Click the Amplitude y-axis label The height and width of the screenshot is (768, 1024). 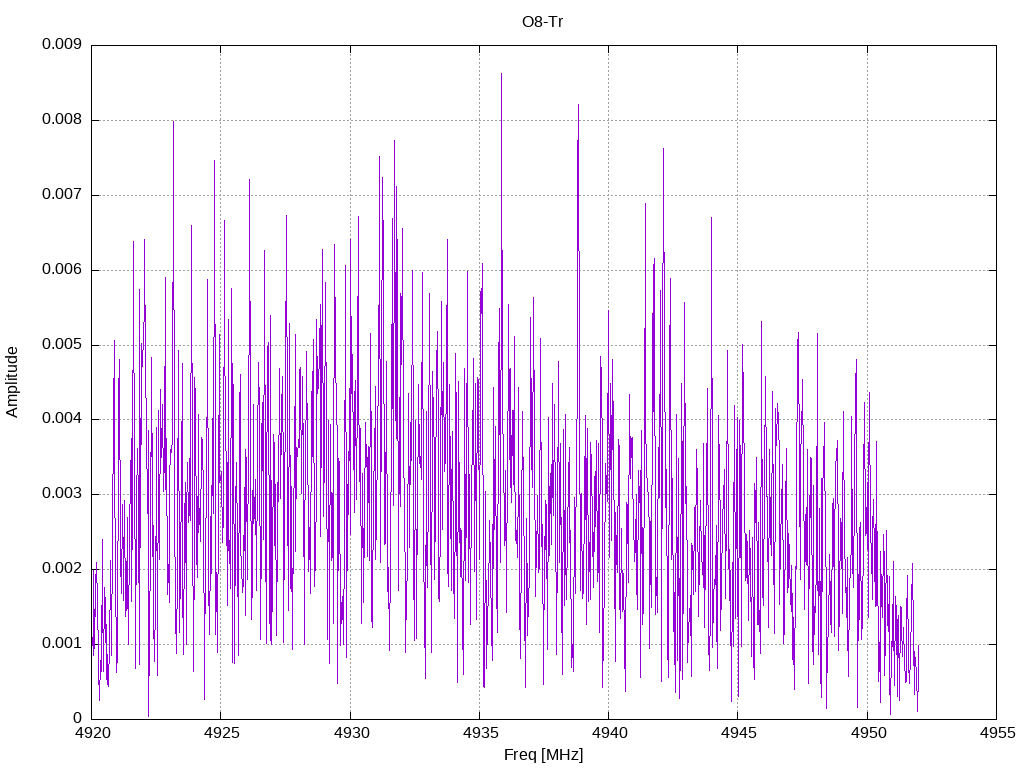coord(12,382)
